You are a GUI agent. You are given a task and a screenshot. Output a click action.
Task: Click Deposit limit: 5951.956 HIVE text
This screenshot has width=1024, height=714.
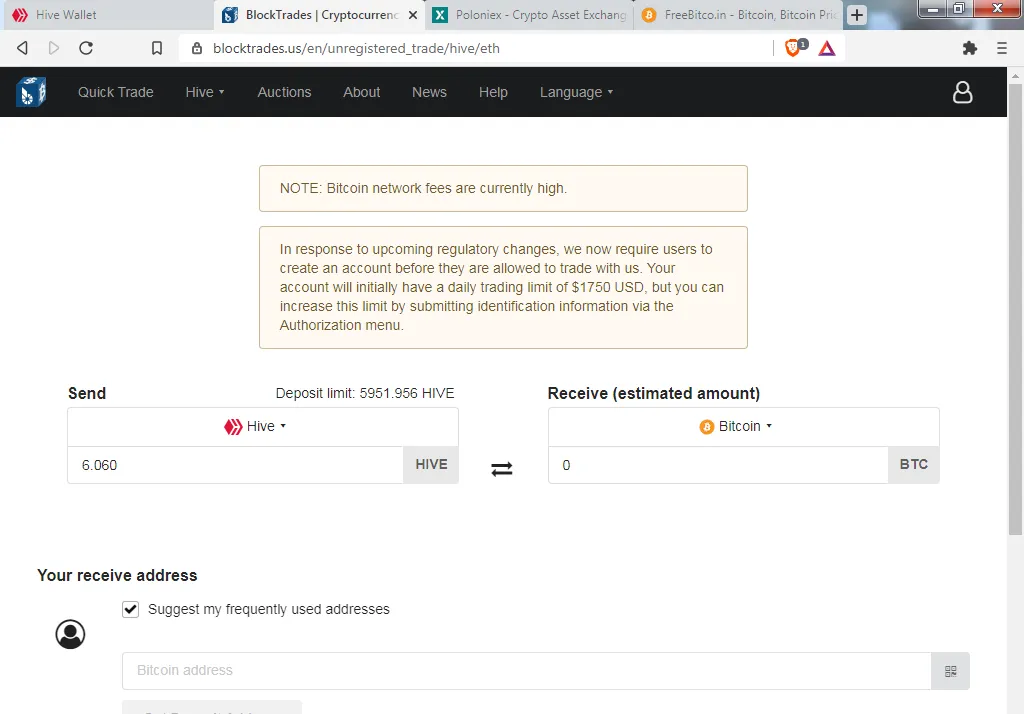[x=364, y=393]
